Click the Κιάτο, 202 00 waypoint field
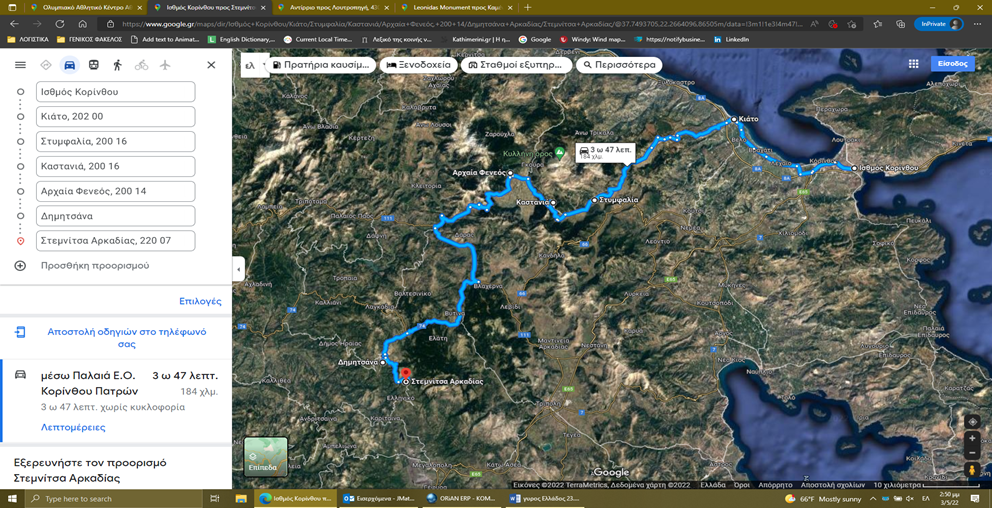 coord(116,116)
